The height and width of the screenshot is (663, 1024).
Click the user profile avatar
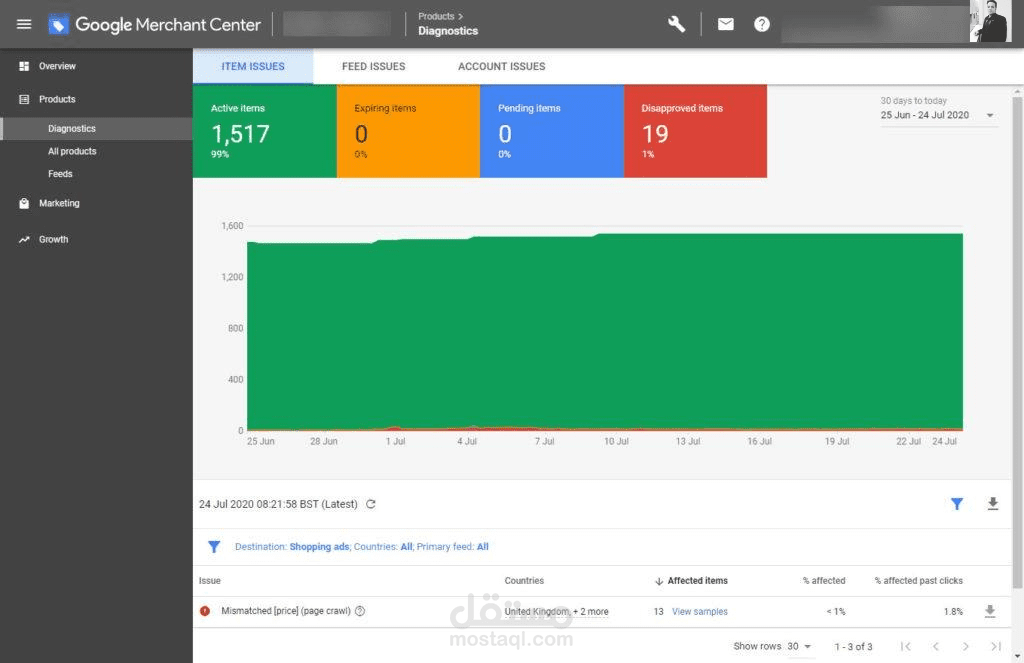[990, 22]
